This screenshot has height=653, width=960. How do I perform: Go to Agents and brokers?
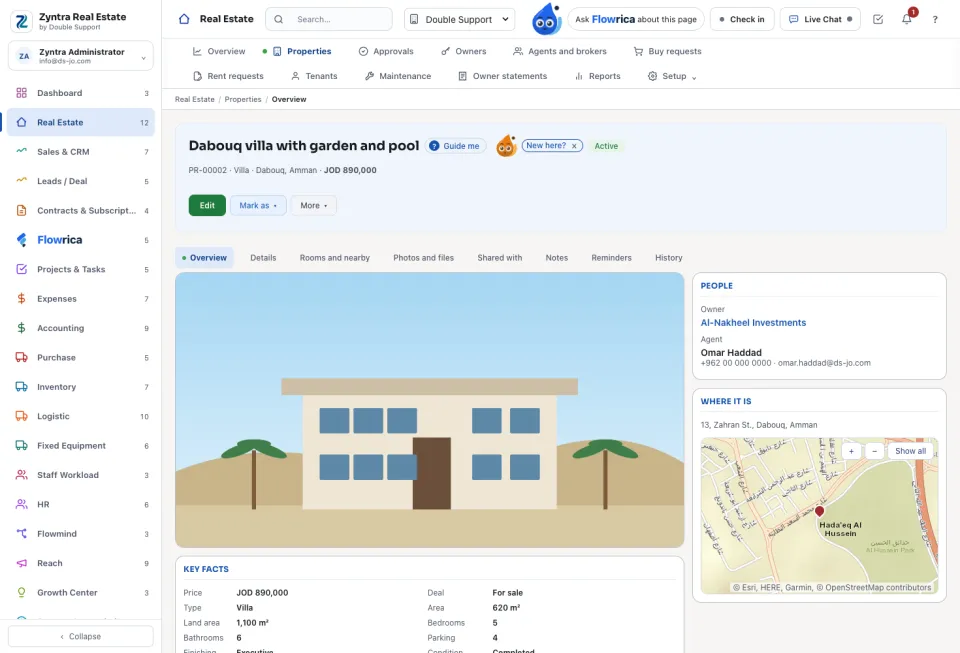point(560,51)
